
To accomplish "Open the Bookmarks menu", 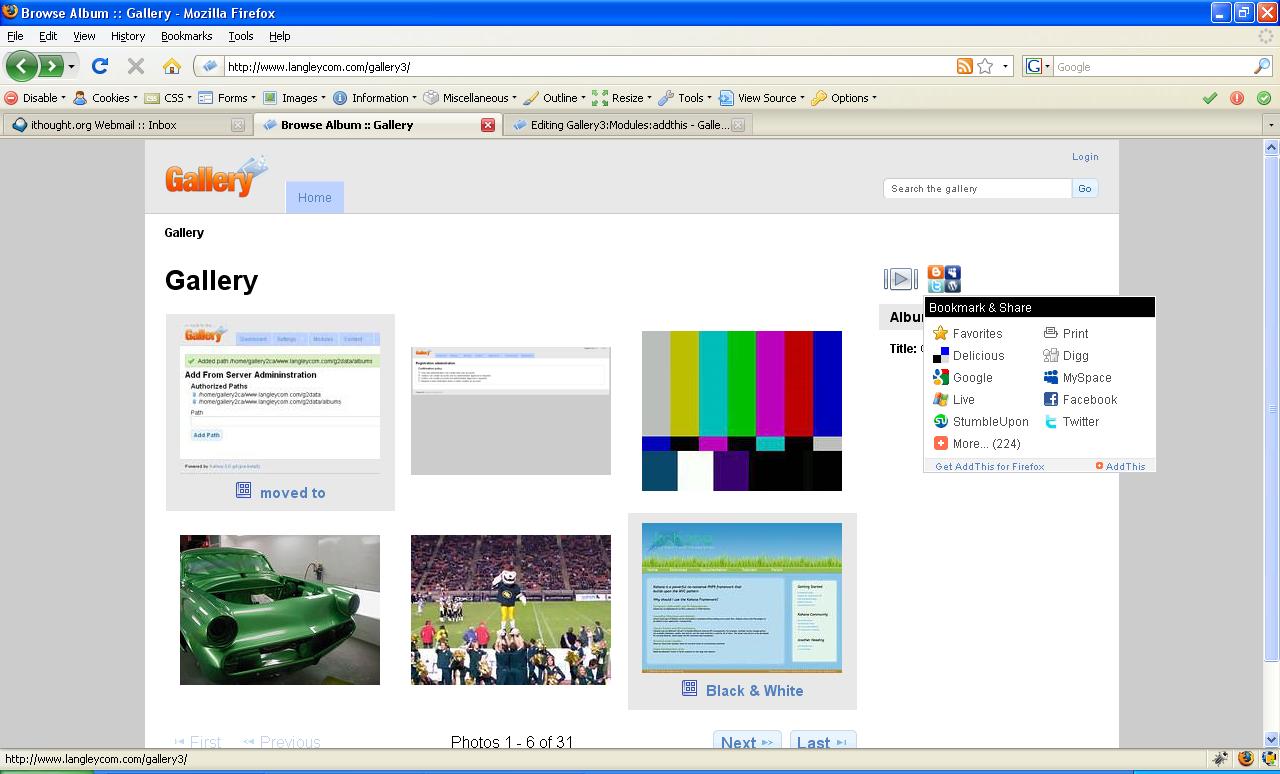I will pos(186,36).
